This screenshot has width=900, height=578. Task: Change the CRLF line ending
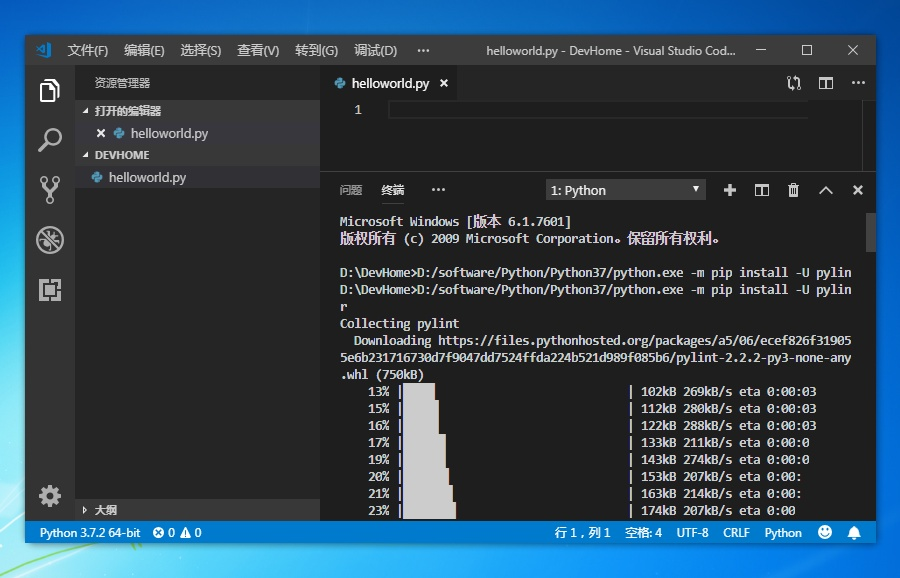tap(736, 533)
